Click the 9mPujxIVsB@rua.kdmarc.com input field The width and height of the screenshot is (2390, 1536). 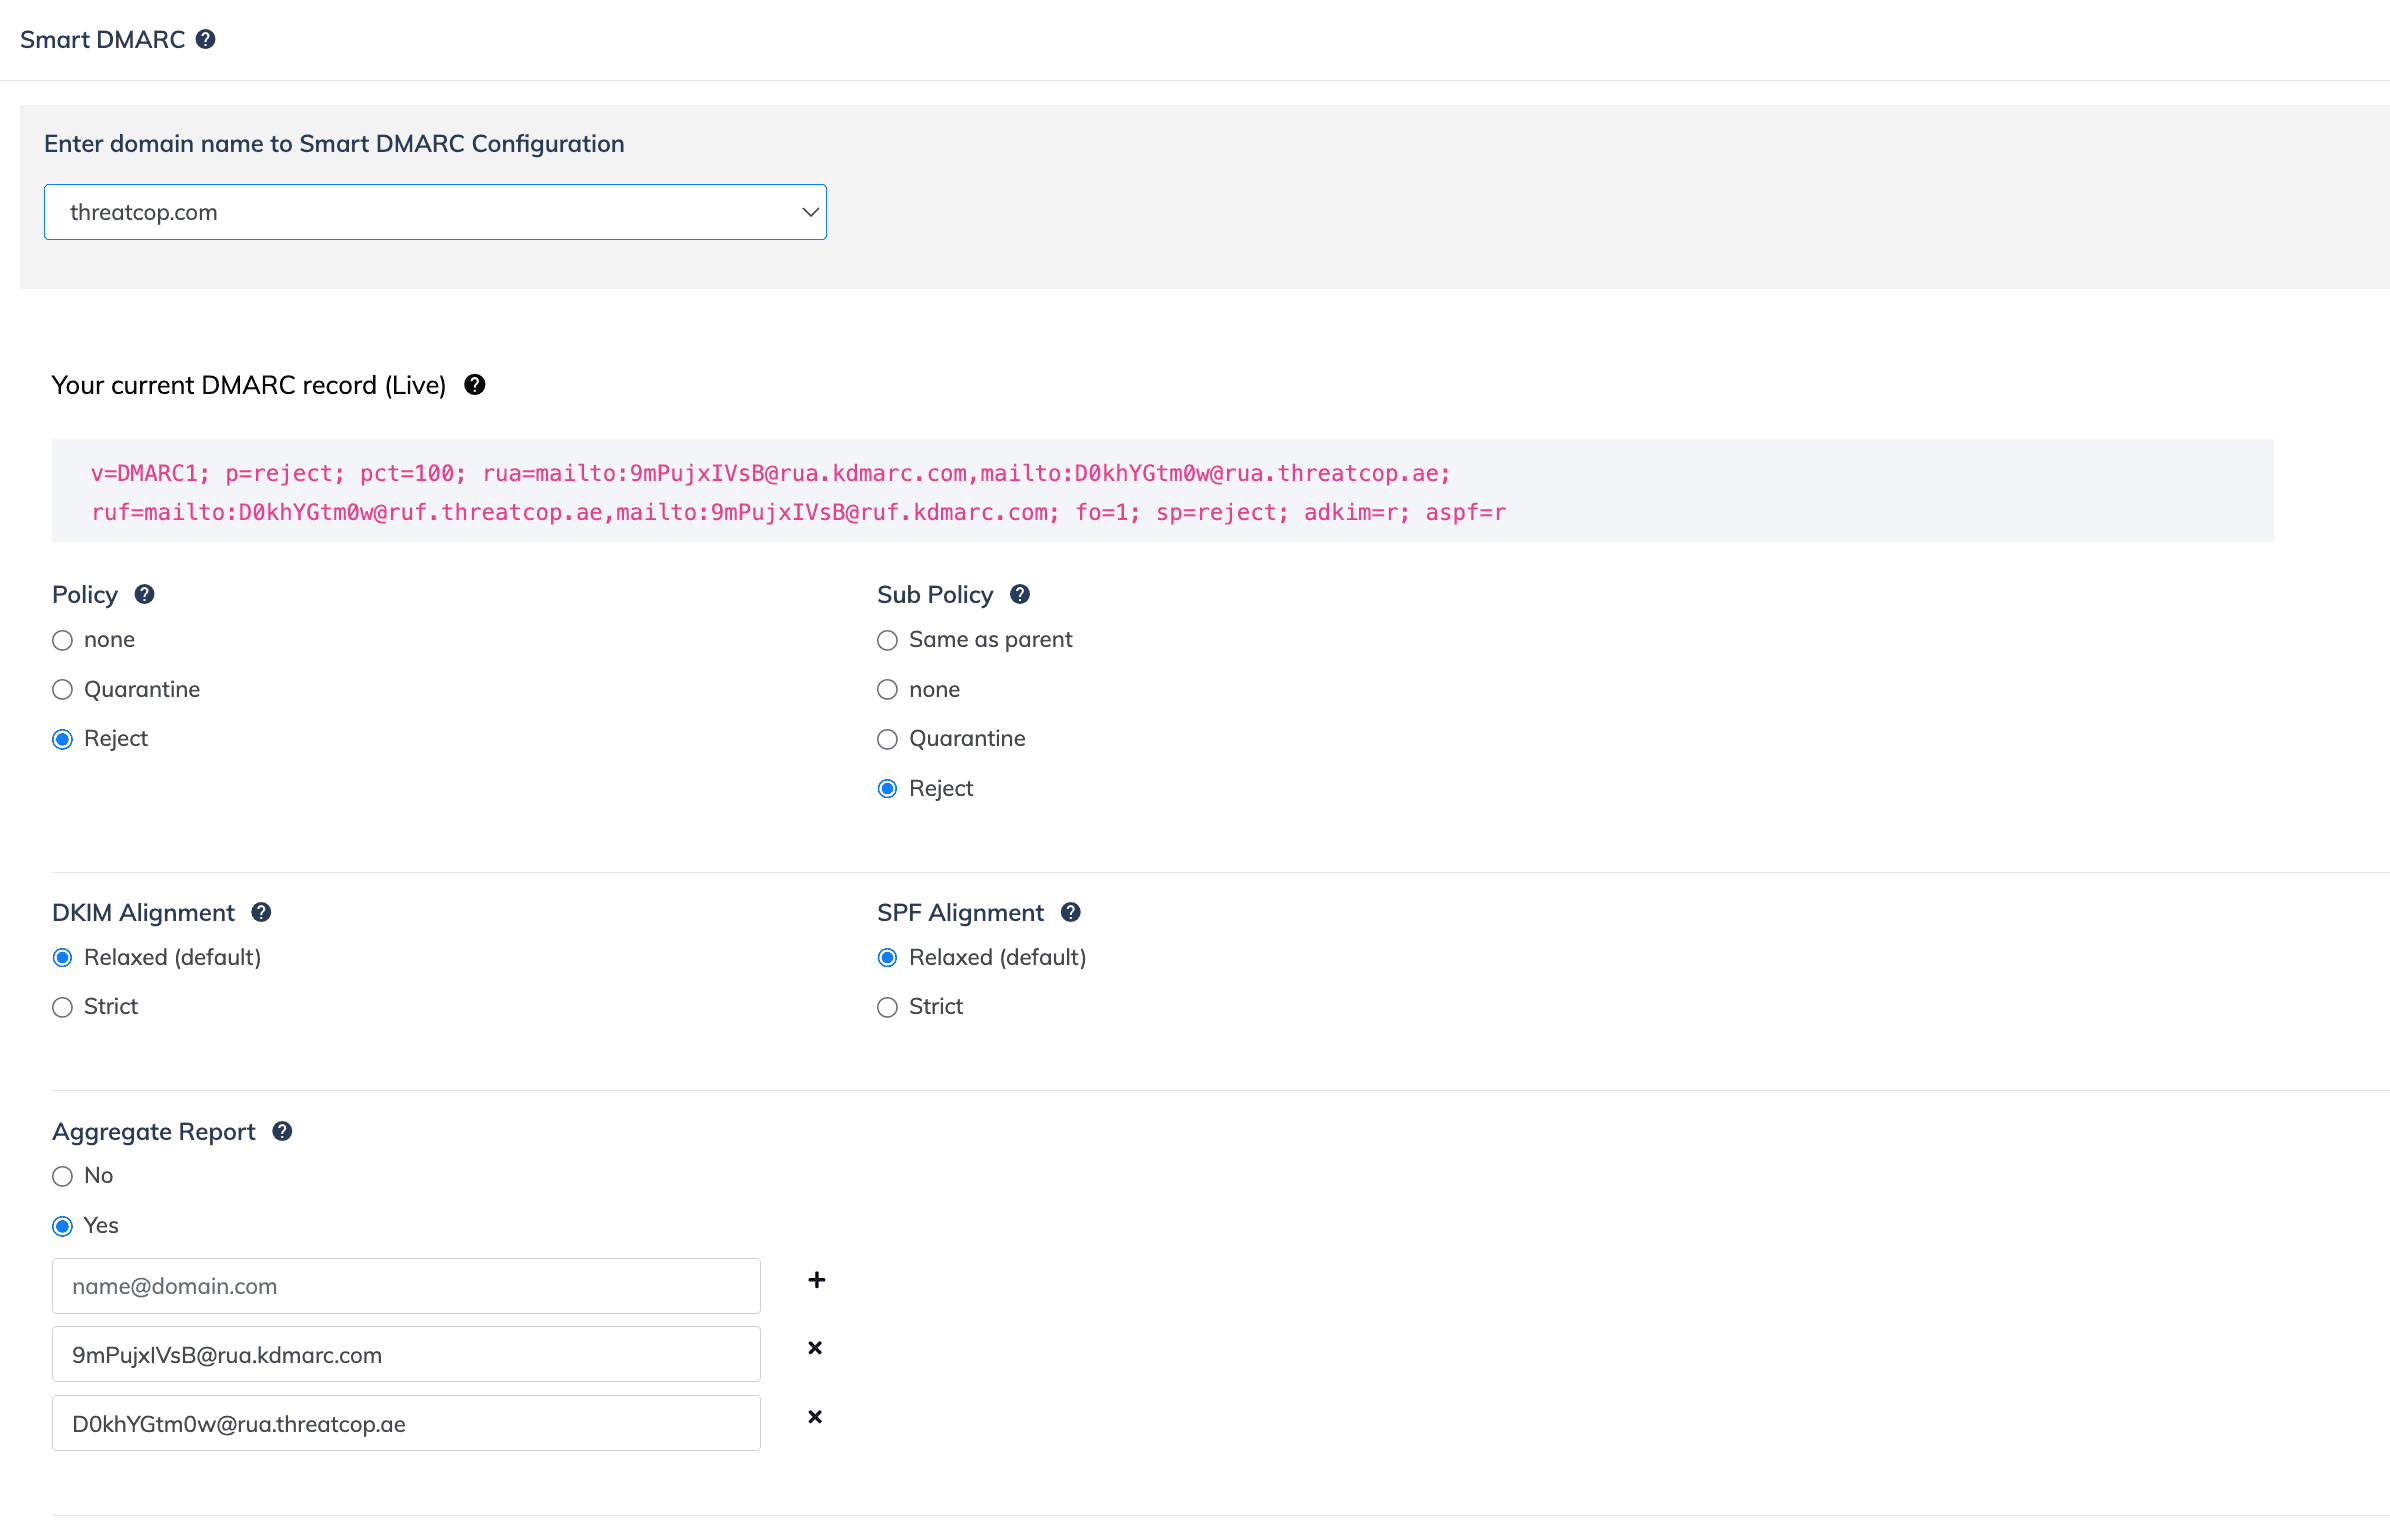pyautogui.click(x=406, y=1355)
